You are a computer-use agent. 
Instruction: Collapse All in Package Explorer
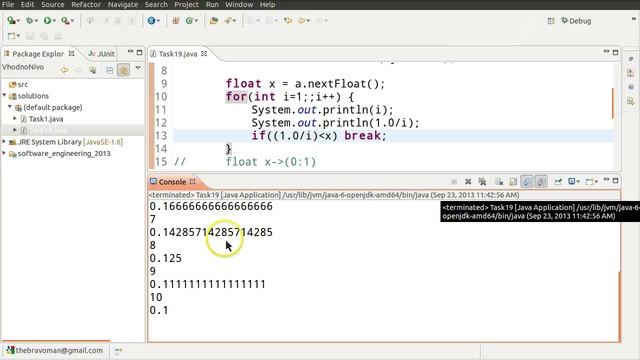[109, 70]
